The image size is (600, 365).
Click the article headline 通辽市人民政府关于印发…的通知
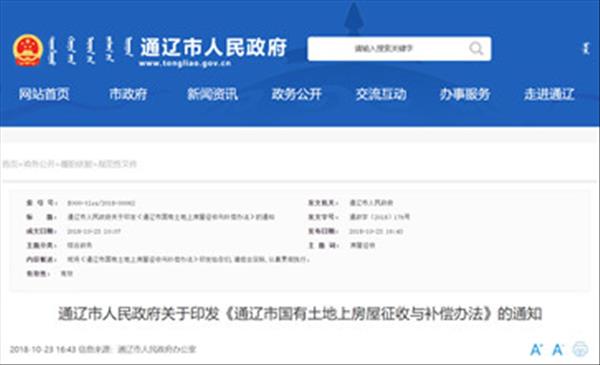pos(300,314)
